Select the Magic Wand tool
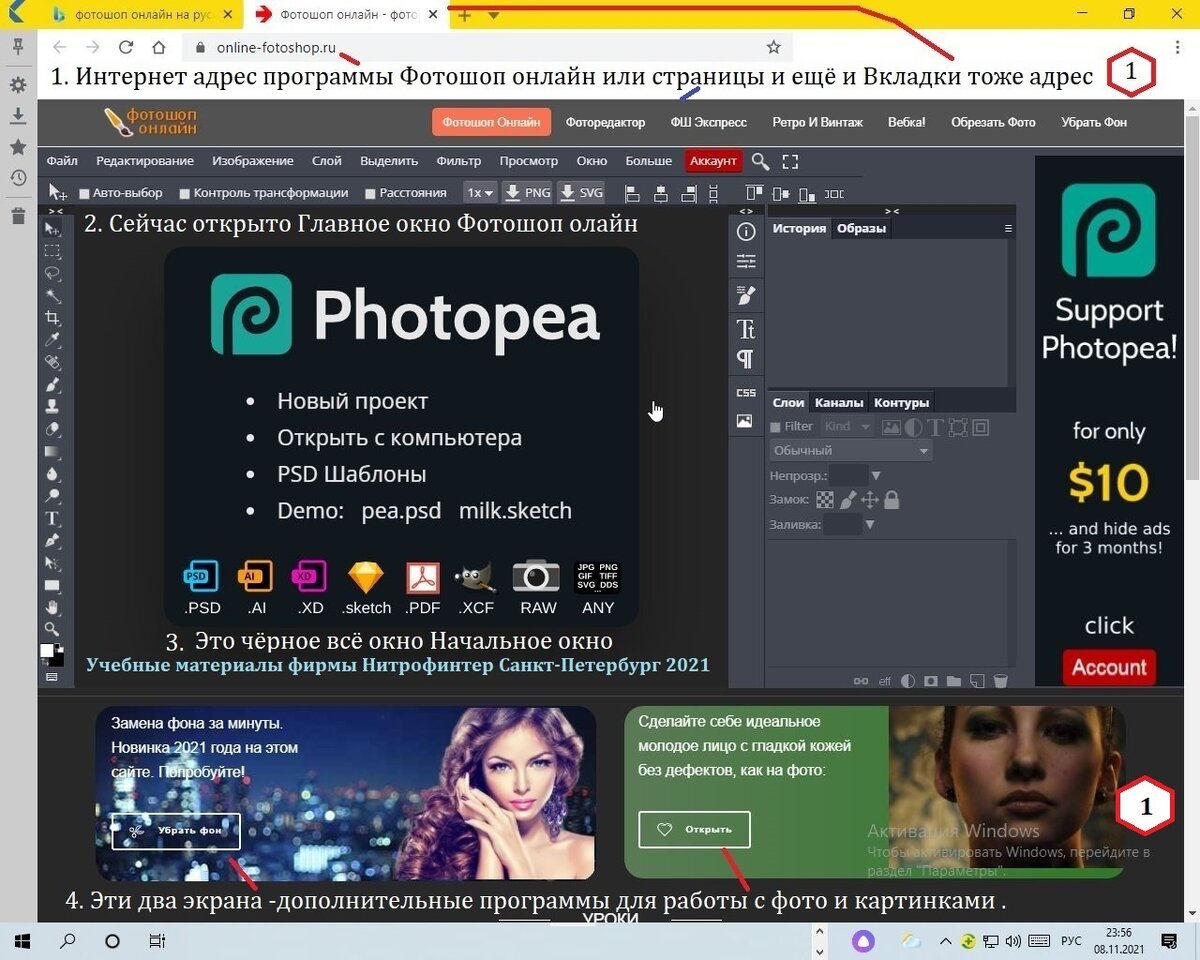Image resolution: width=1200 pixels, height=960 pixels. tap(53, 296)
